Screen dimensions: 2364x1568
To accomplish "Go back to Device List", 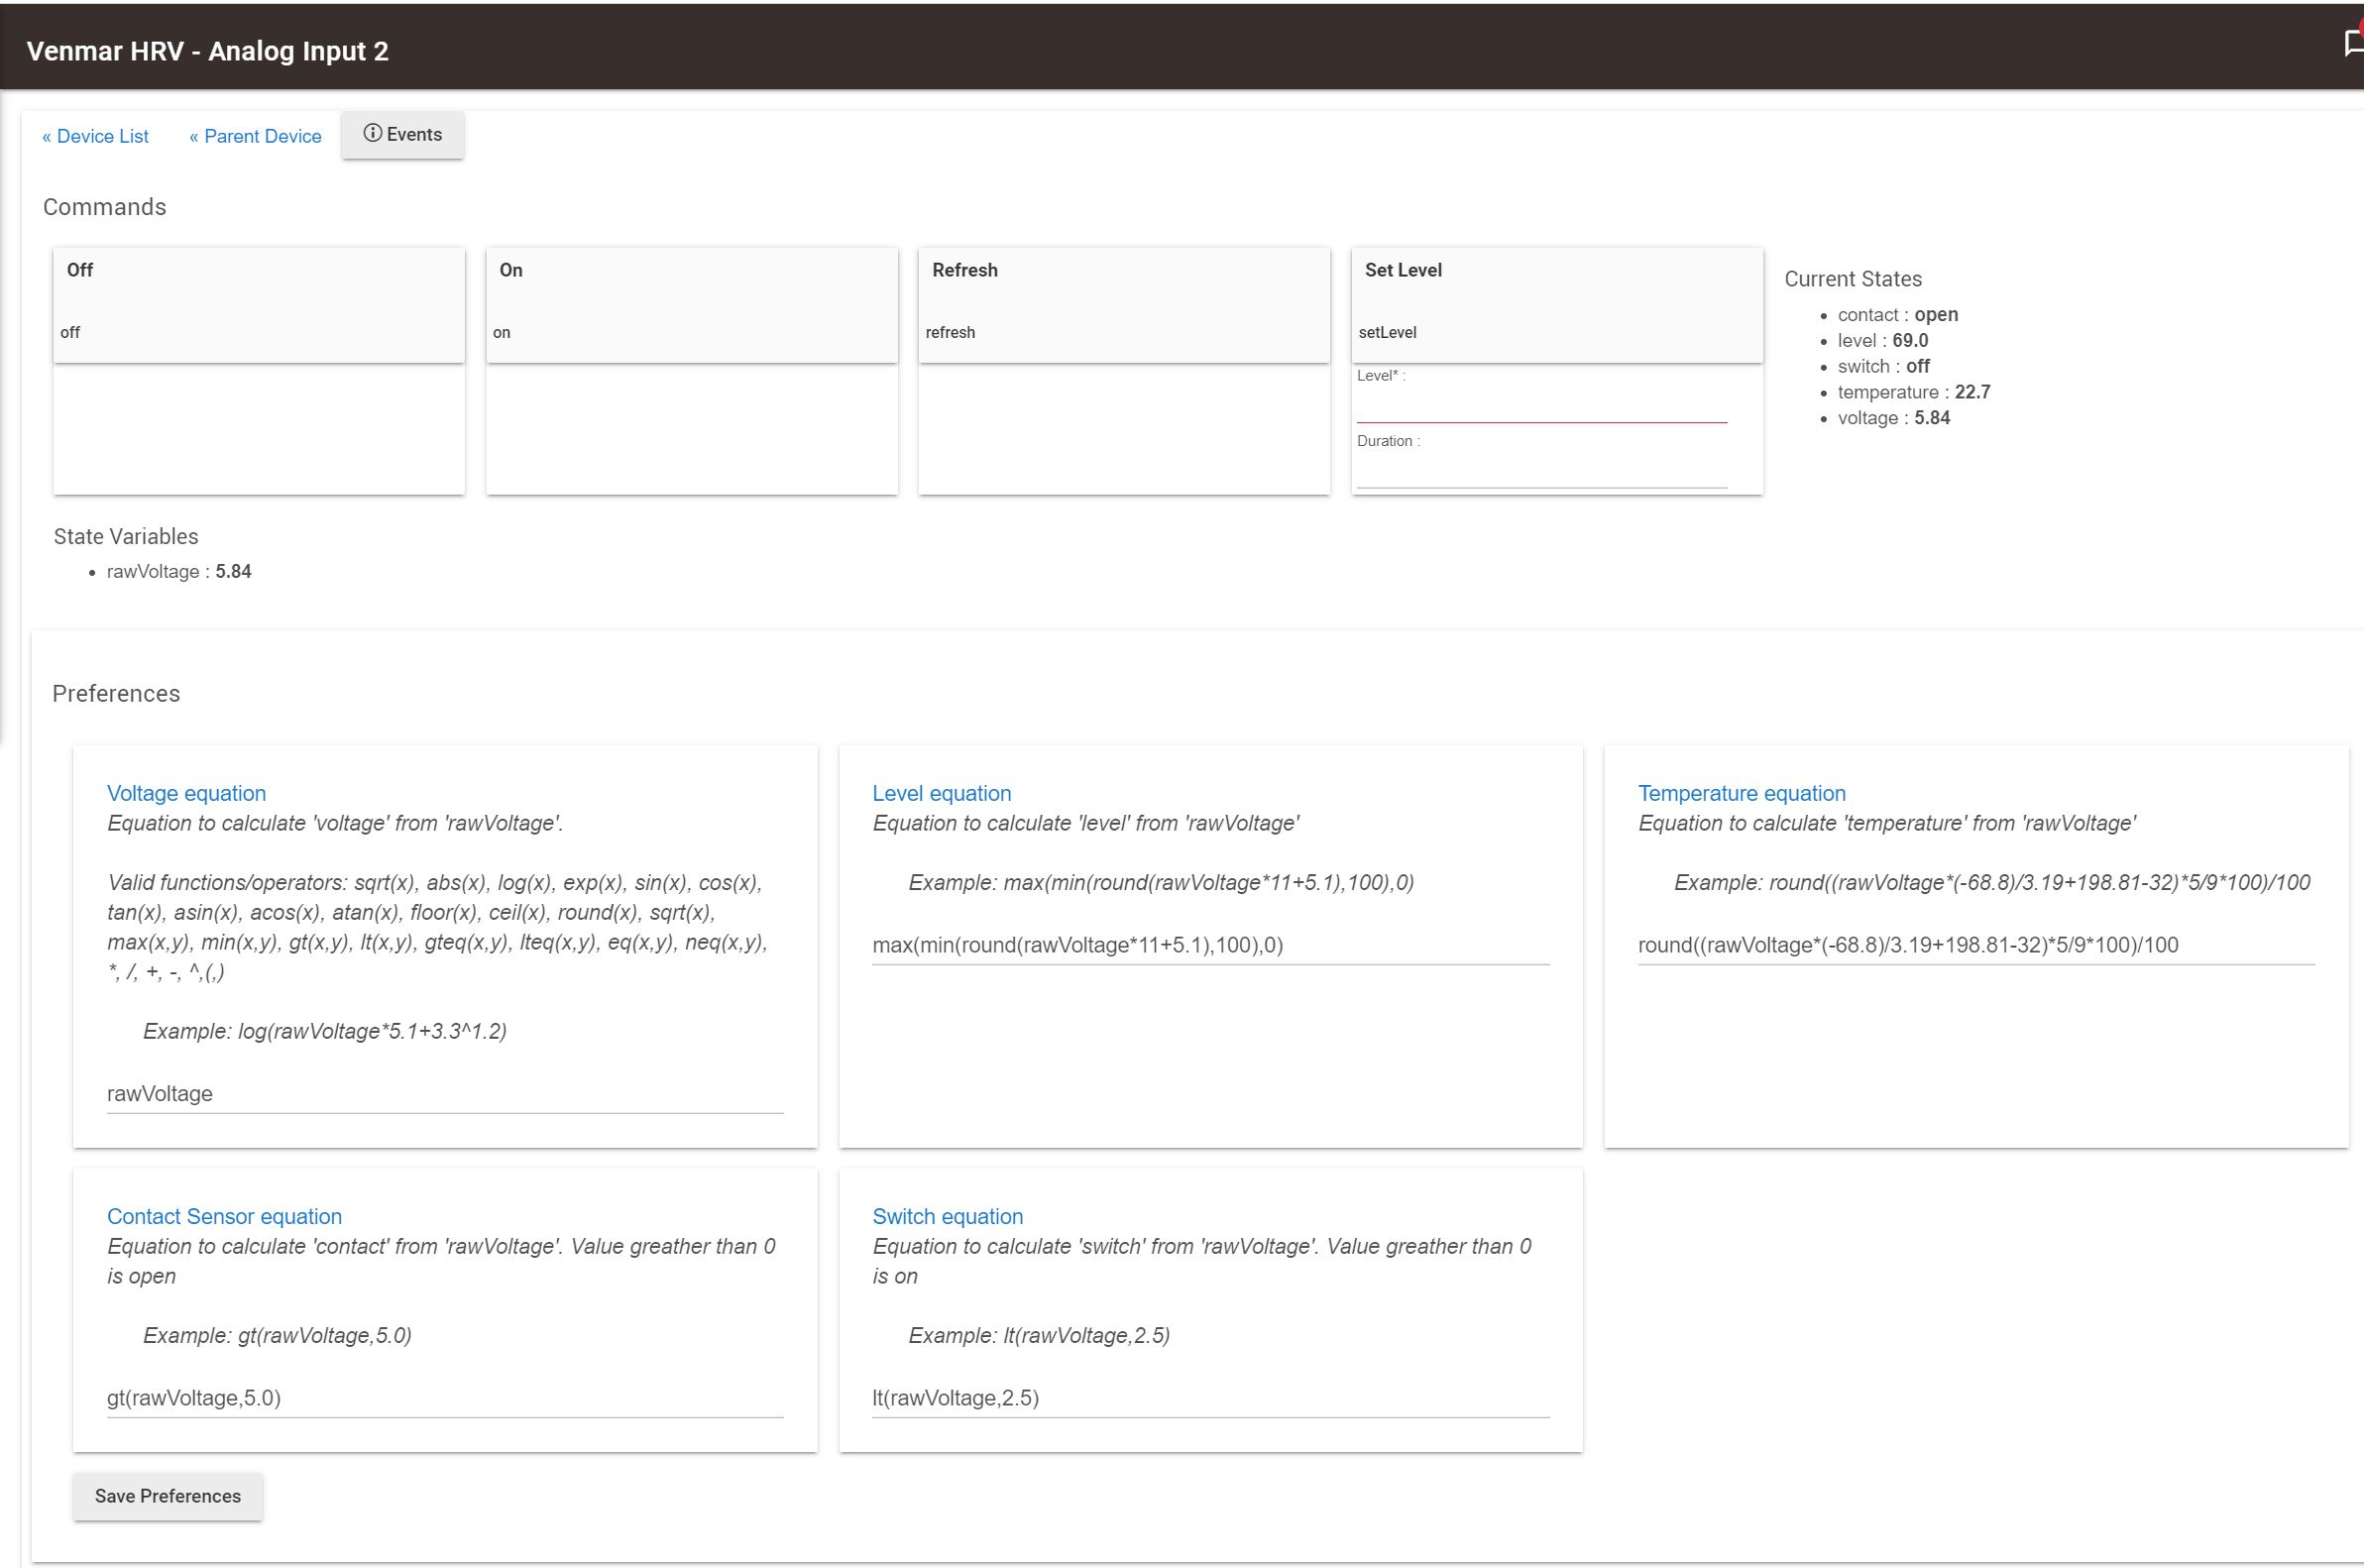I will [95, 136].
